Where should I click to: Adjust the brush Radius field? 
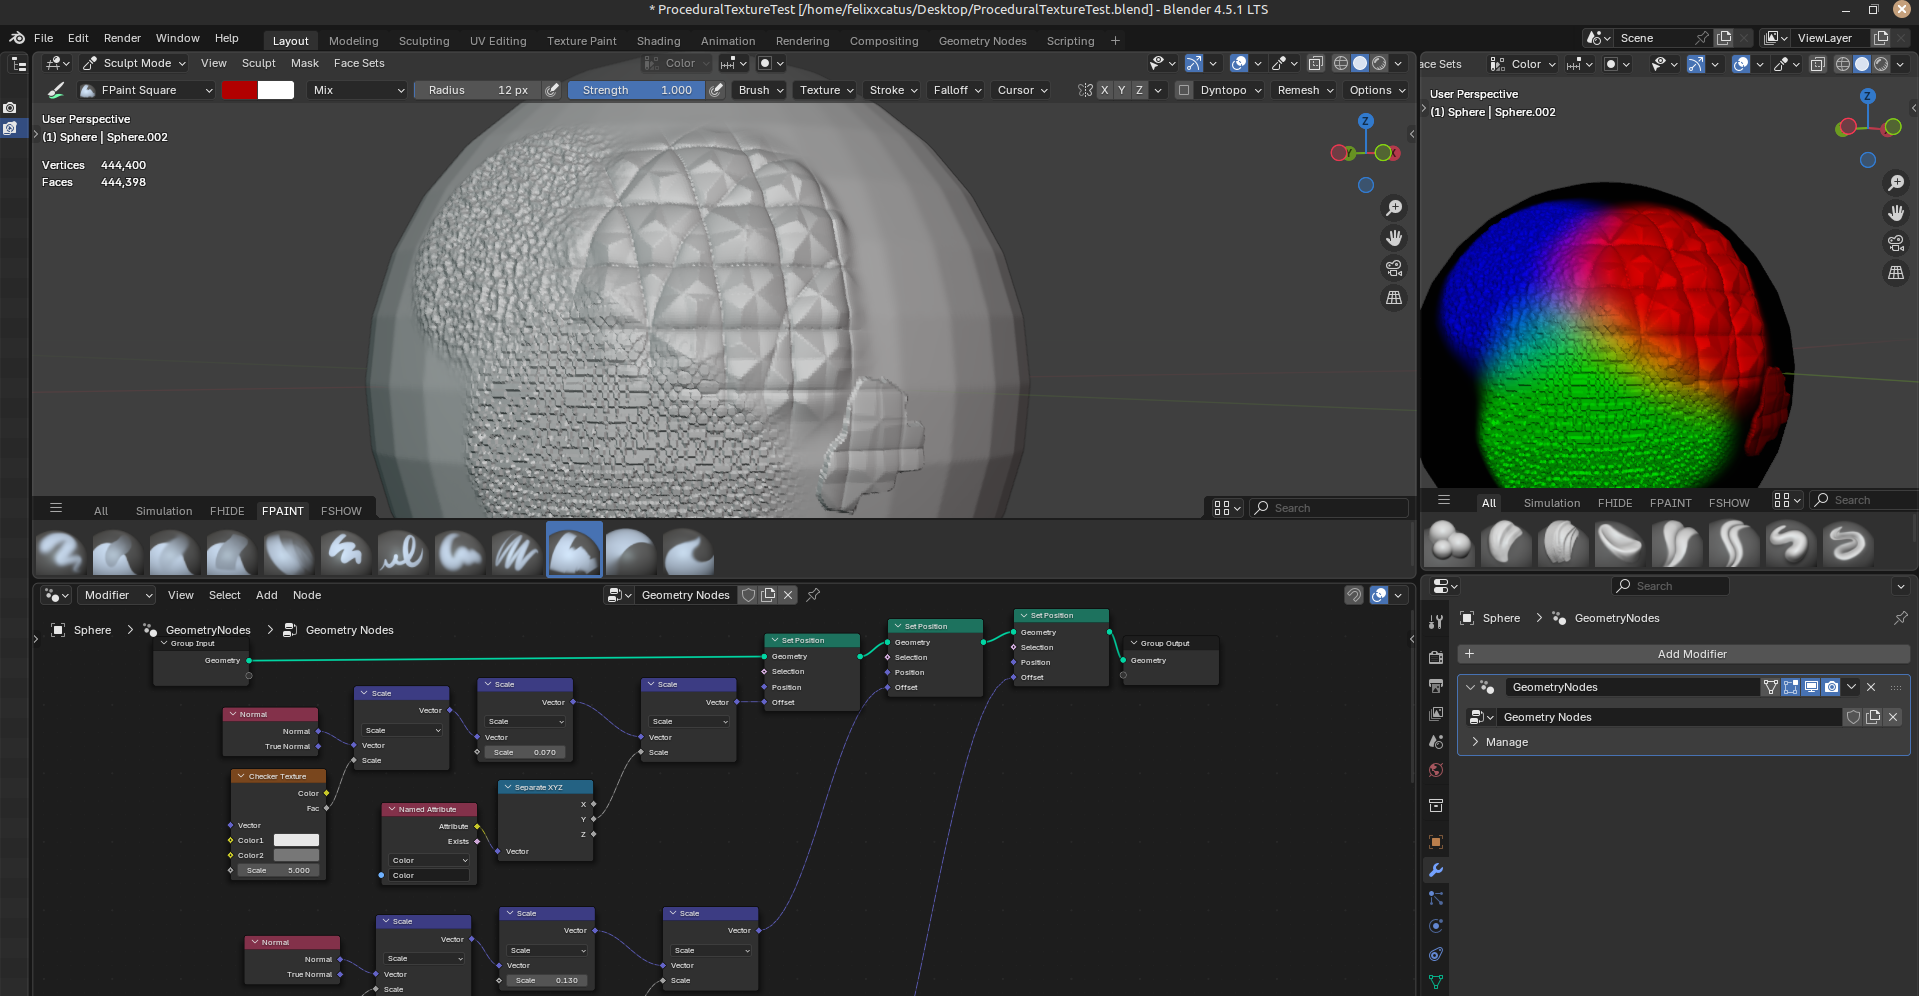[x=477, y=90]
